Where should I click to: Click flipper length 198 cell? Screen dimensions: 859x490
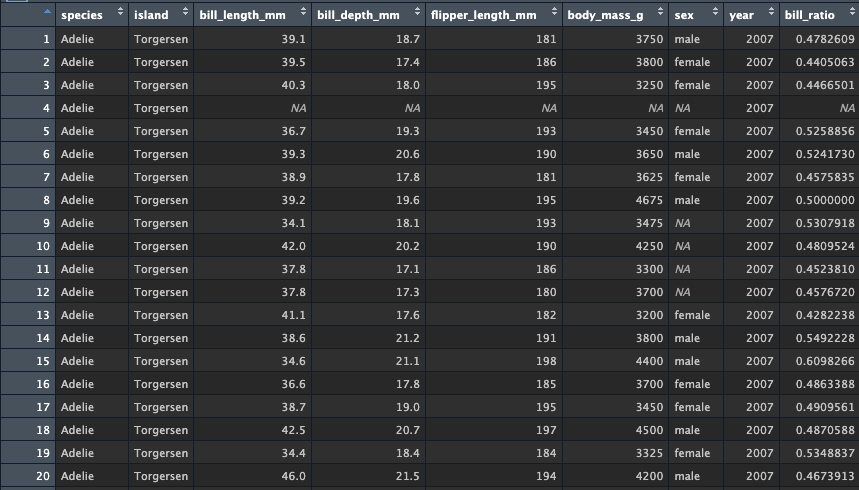[494, 361]
